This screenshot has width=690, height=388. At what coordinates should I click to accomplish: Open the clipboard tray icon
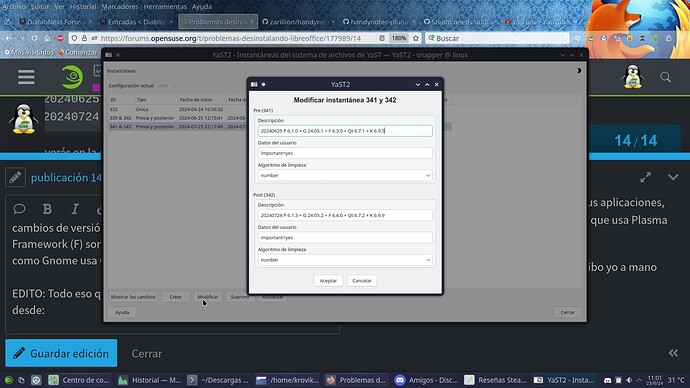pyautogui.click(x=618, y=380)
